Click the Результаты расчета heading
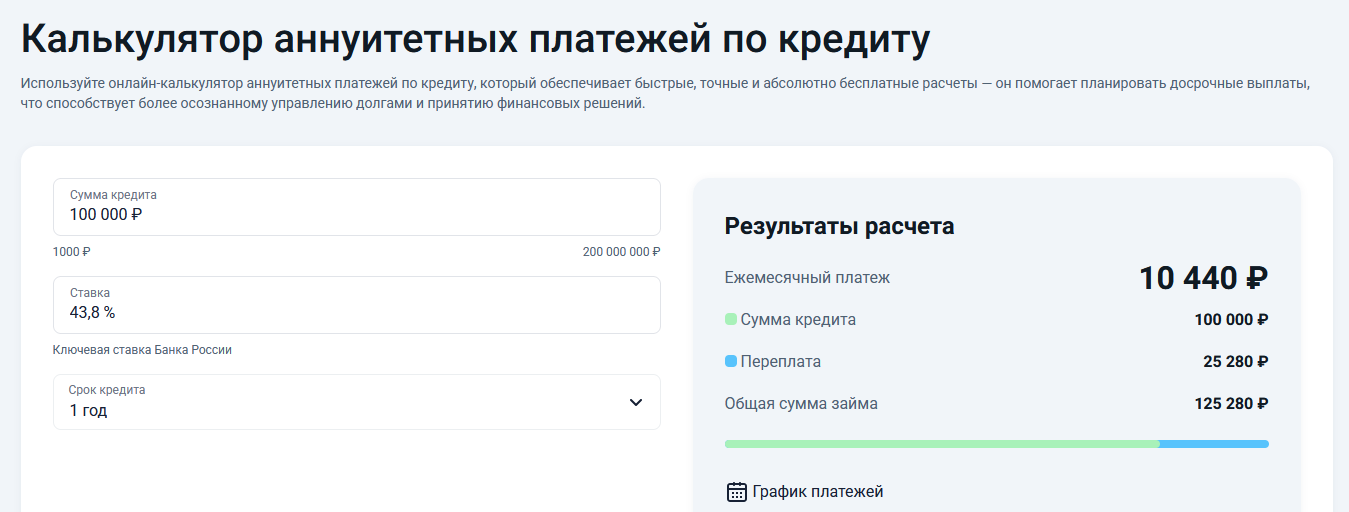This screenshot has width=1349, height=512. [839, 226]
